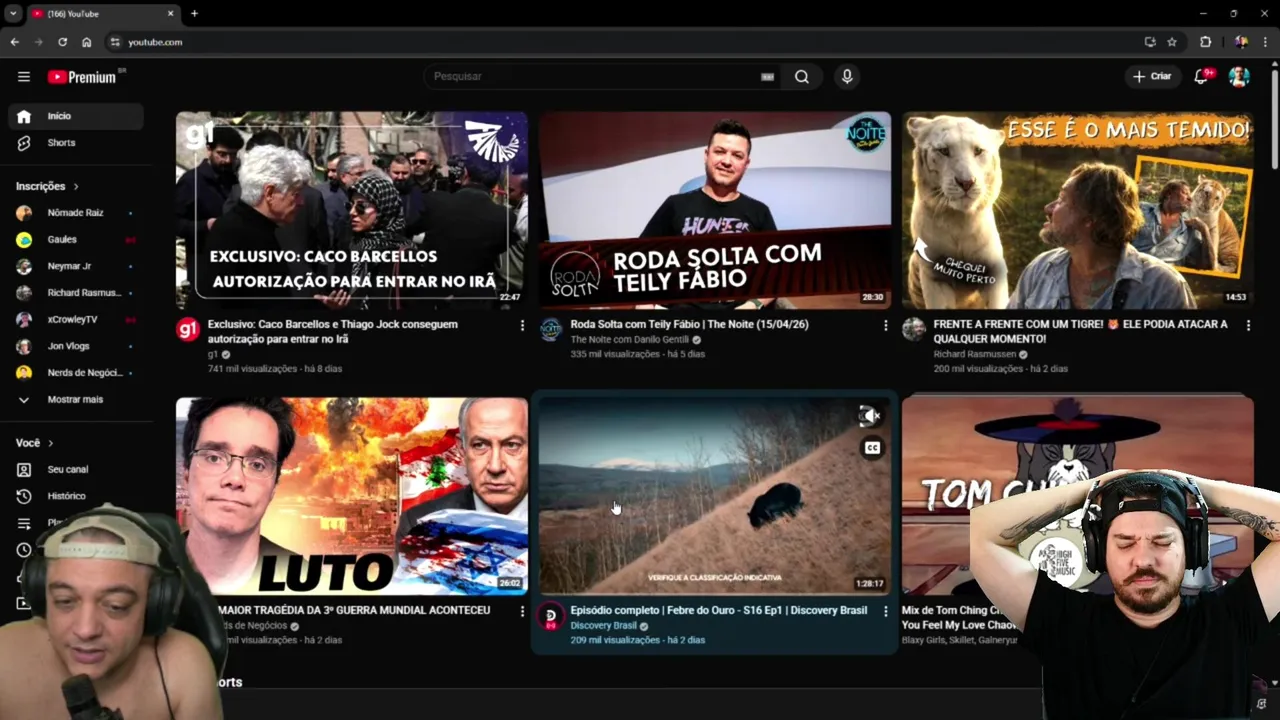Open Histórico in sidebar
1280x720 pixels.
tap(76, 496)
